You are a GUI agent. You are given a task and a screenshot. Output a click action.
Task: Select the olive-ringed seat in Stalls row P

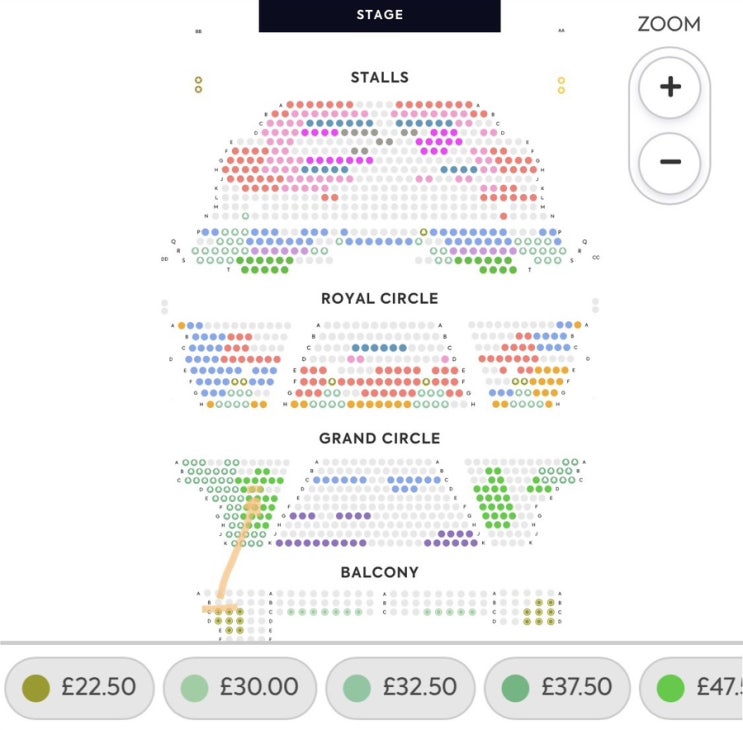pyautogui.click(x=424, y=232)
